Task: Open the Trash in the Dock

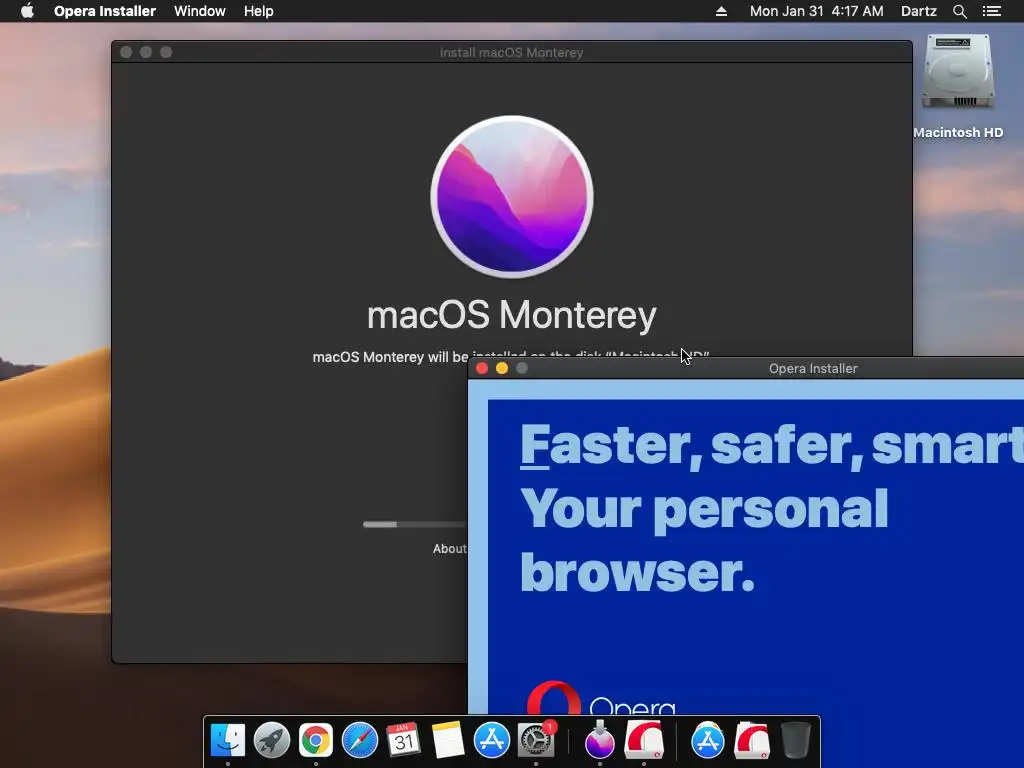Action: (795, 741)
